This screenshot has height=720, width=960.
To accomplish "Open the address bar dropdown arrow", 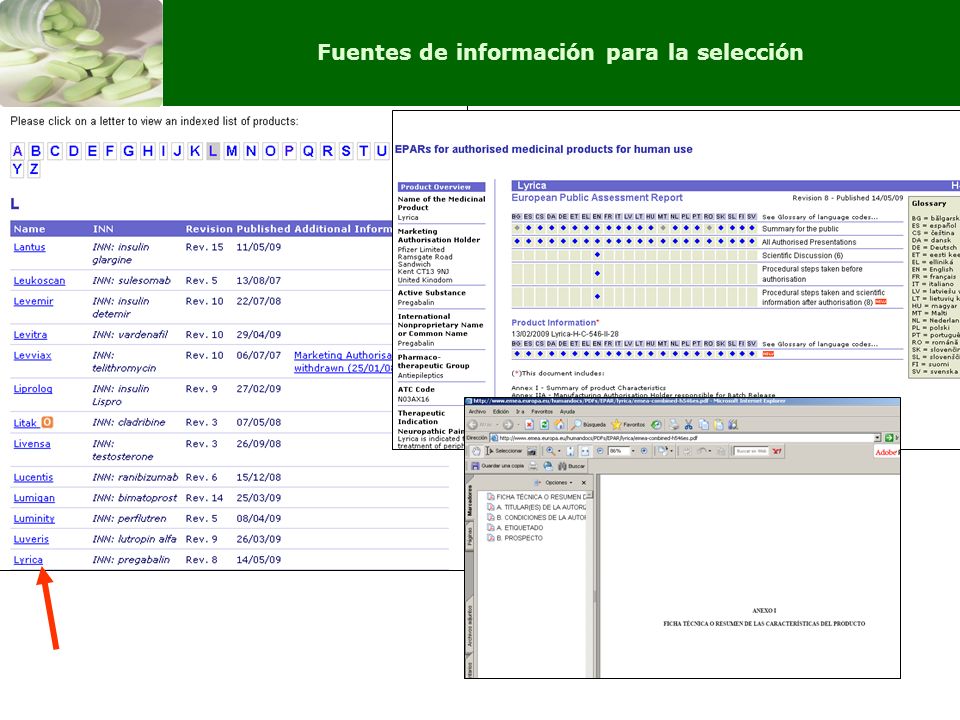I will tap(877, 438).
